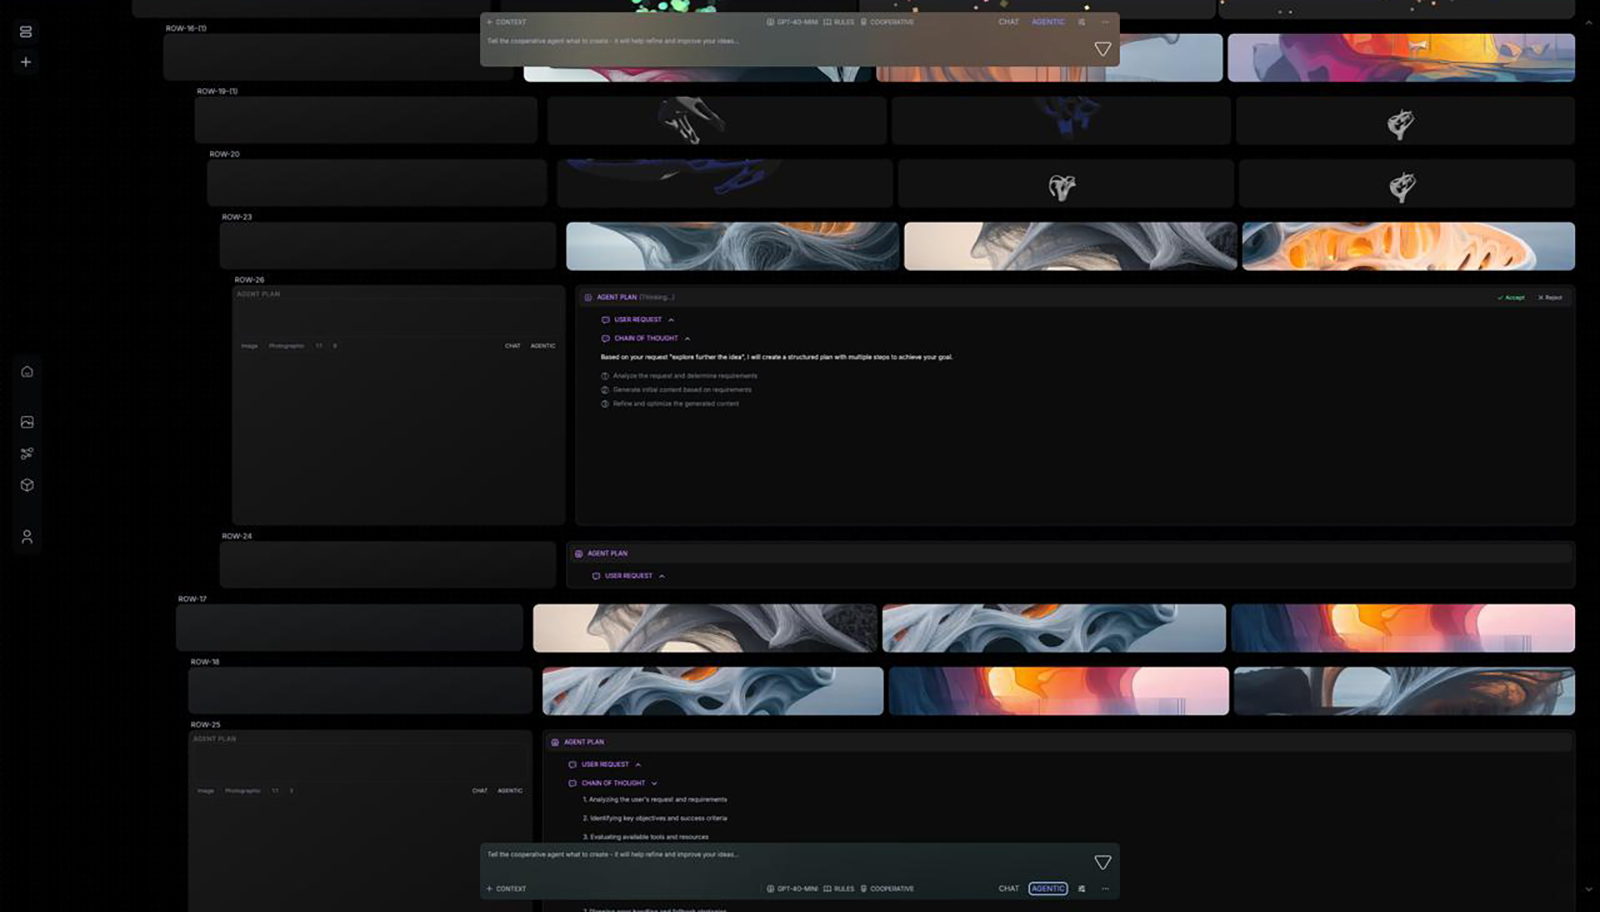Open the user profile icon in sidebar
Image resolution: width=1600 pixels, height=912 pixels.
click(x=27, y=537)
